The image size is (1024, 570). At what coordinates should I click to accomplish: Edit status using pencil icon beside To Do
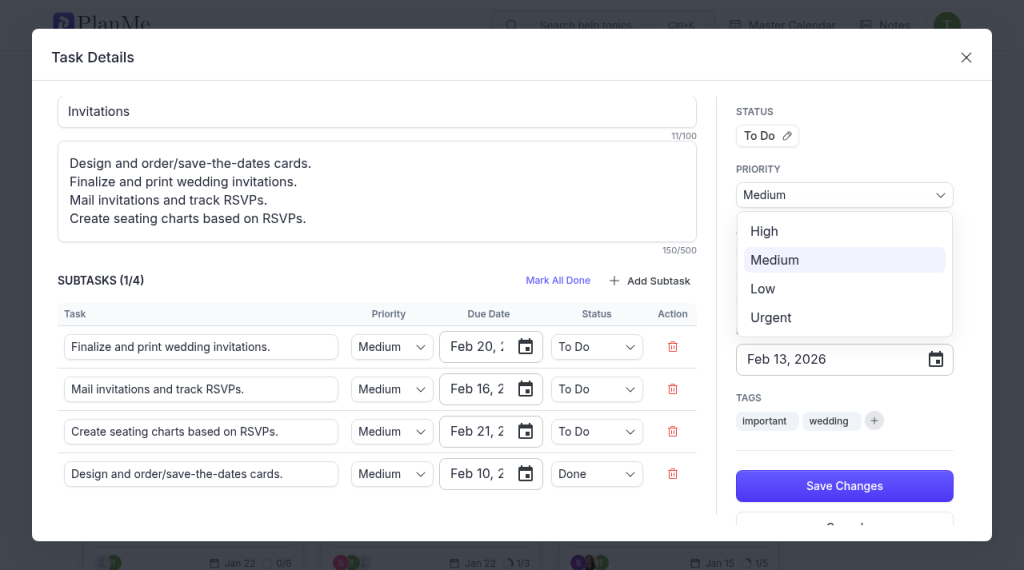(x=787, y=136)
